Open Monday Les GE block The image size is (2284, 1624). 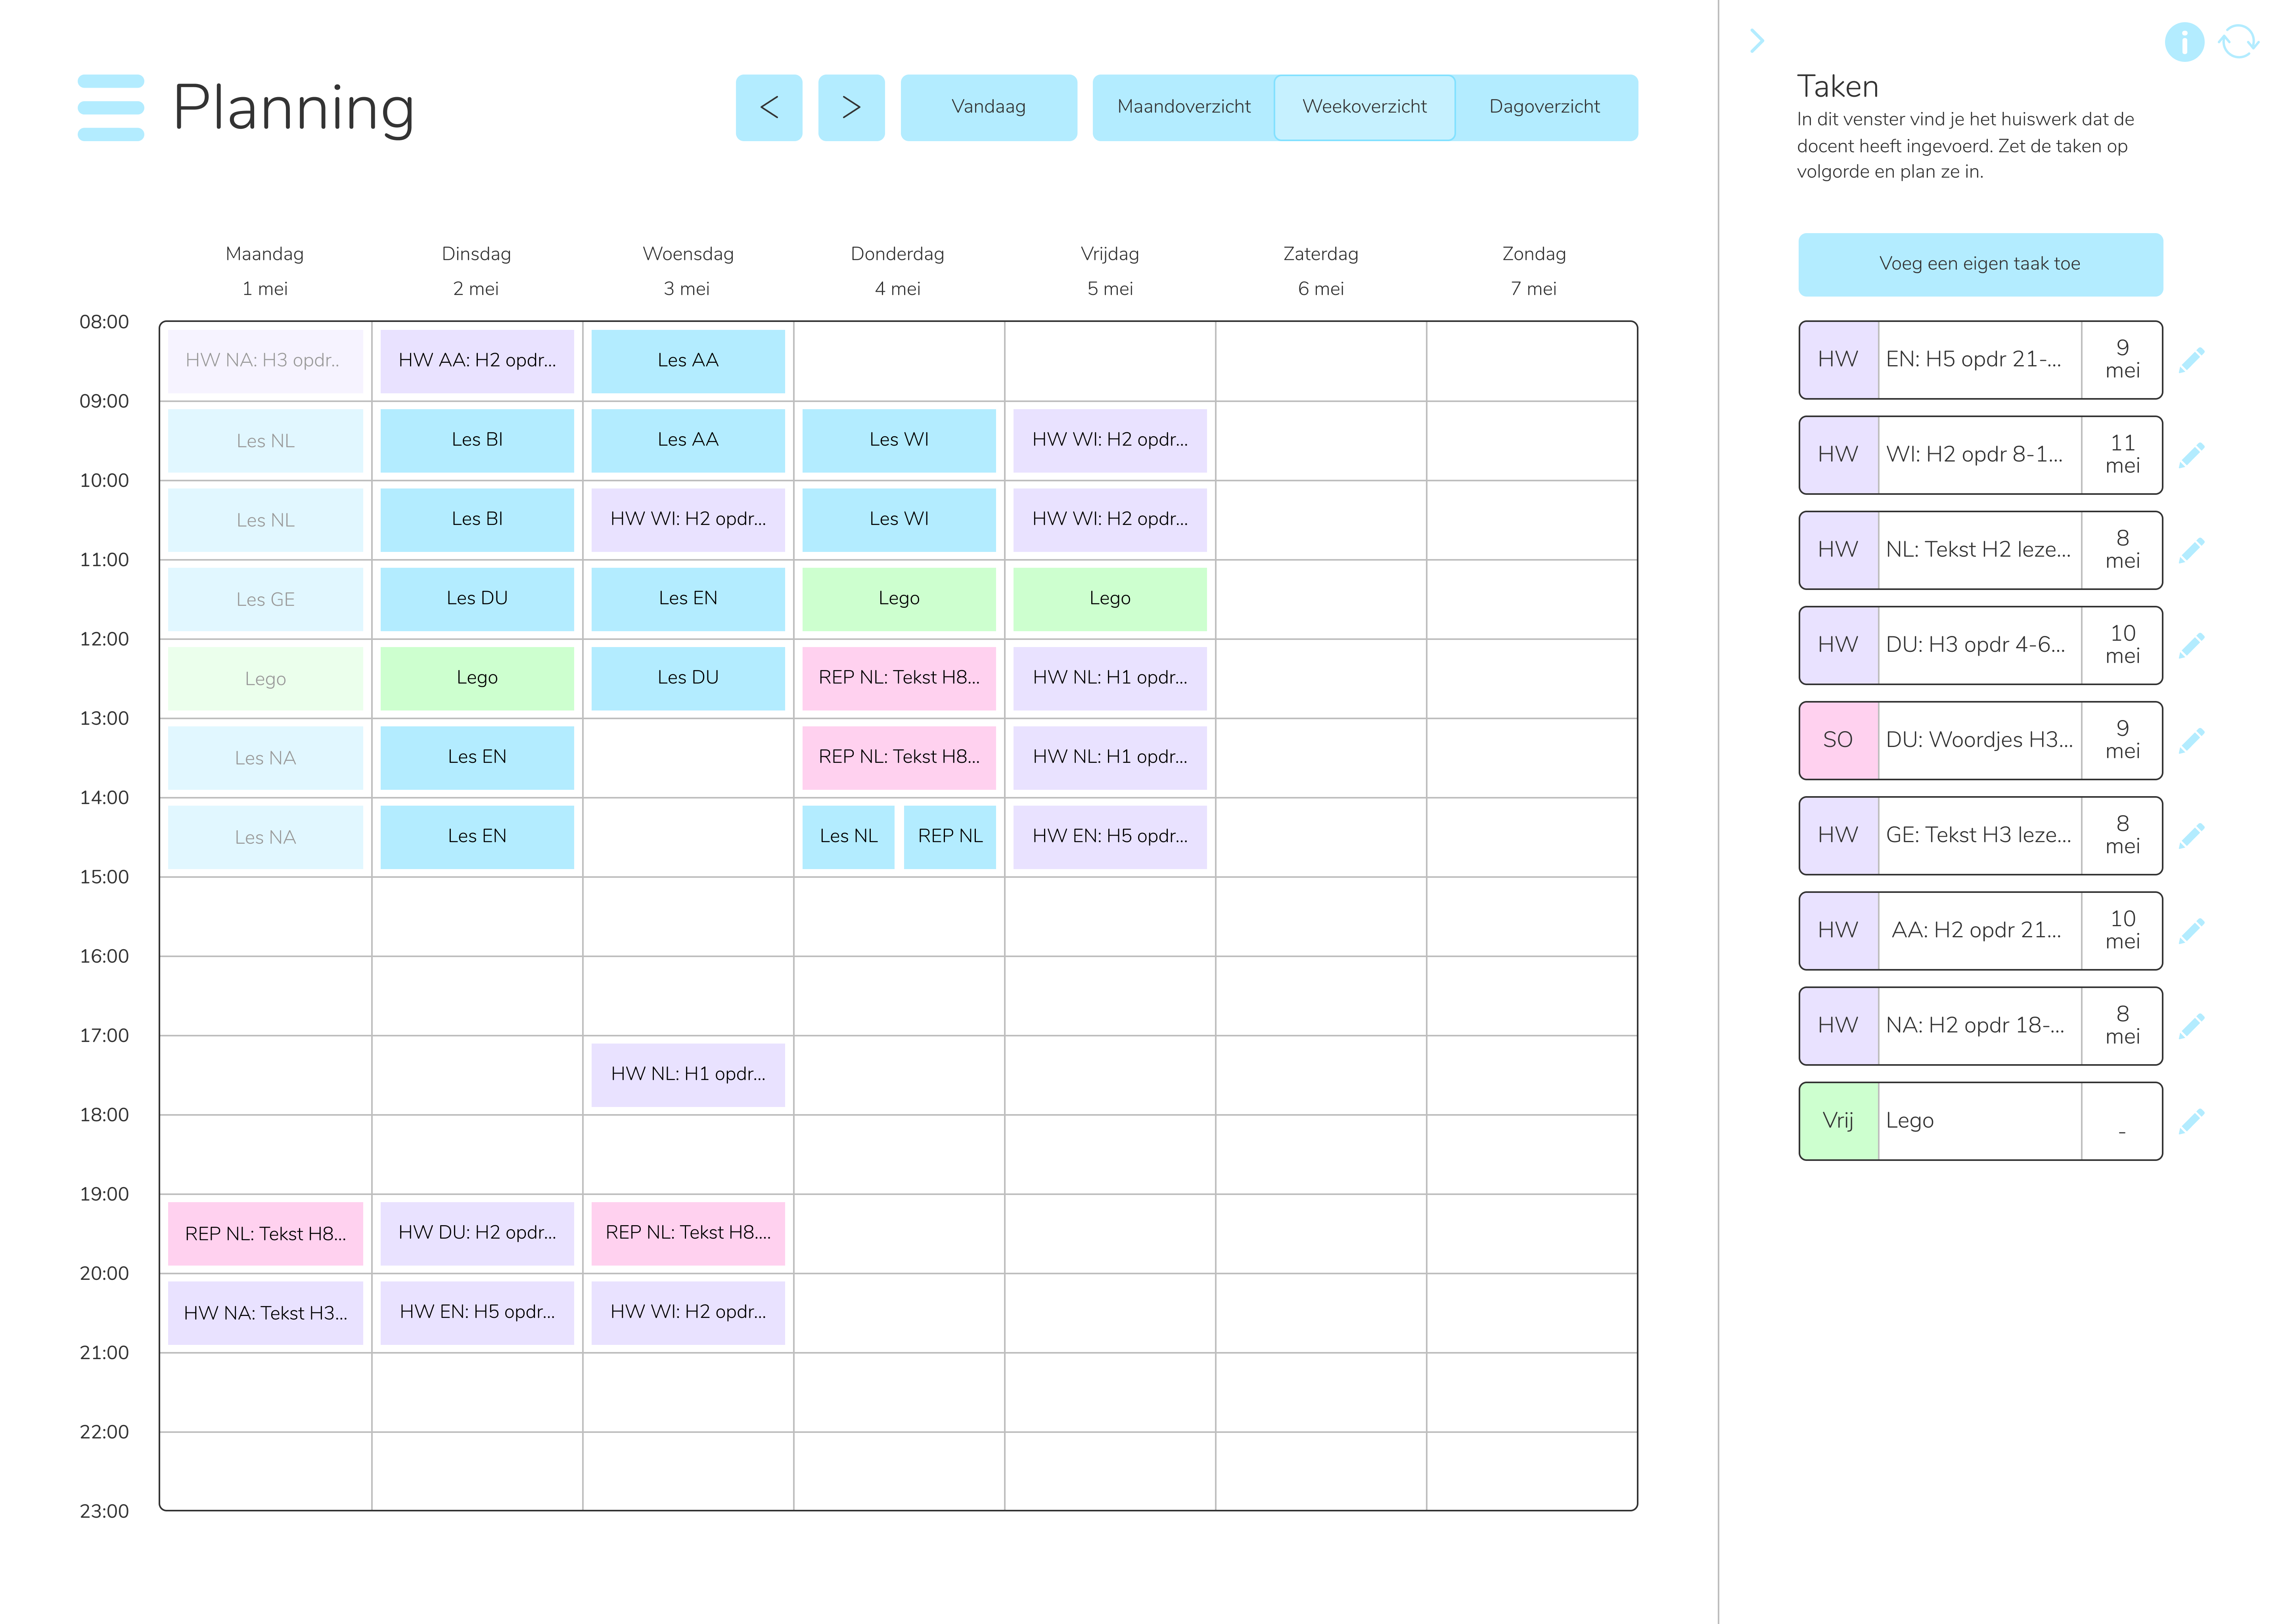pos(265,599)
